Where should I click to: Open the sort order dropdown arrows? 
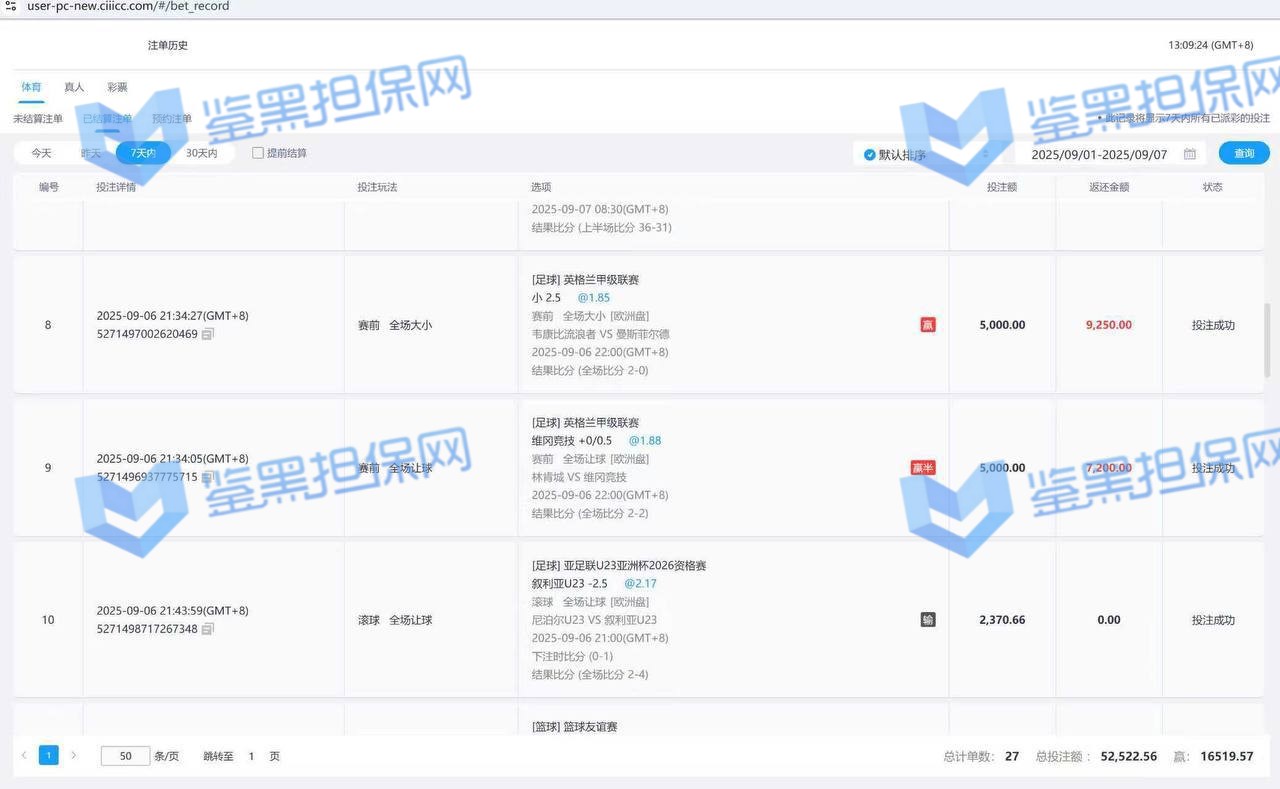pos(985,154)
